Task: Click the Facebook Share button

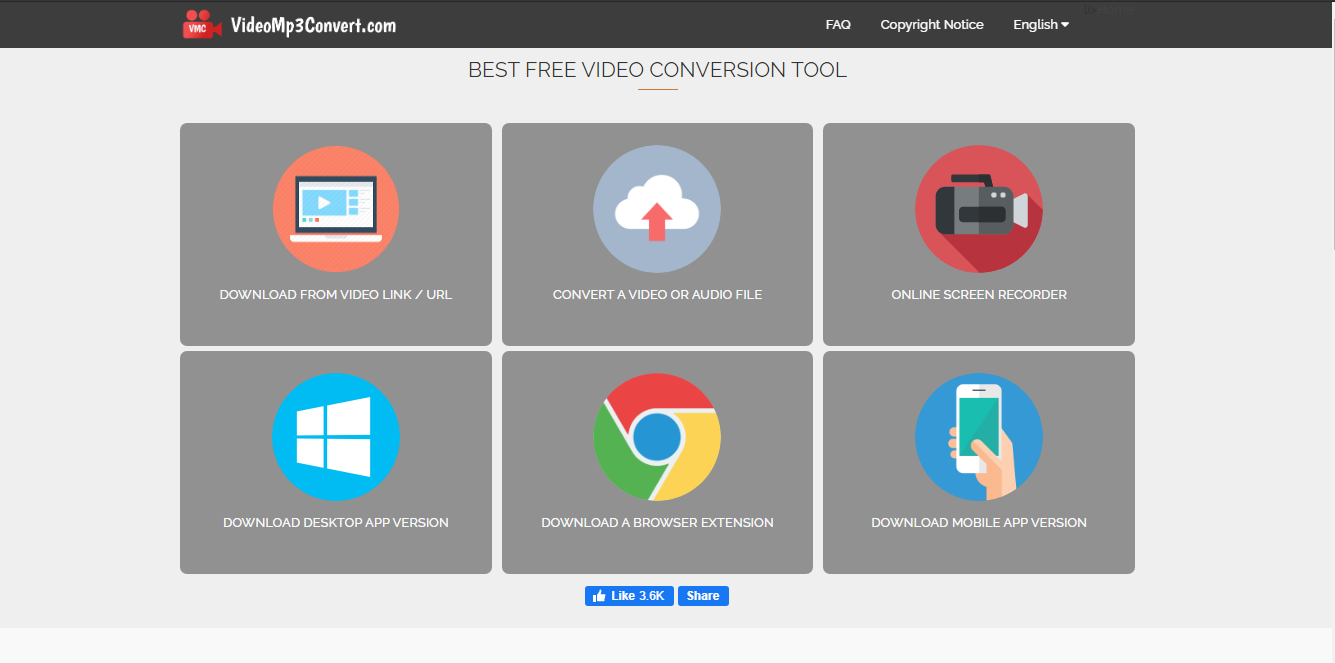Action: pos(703,596)
